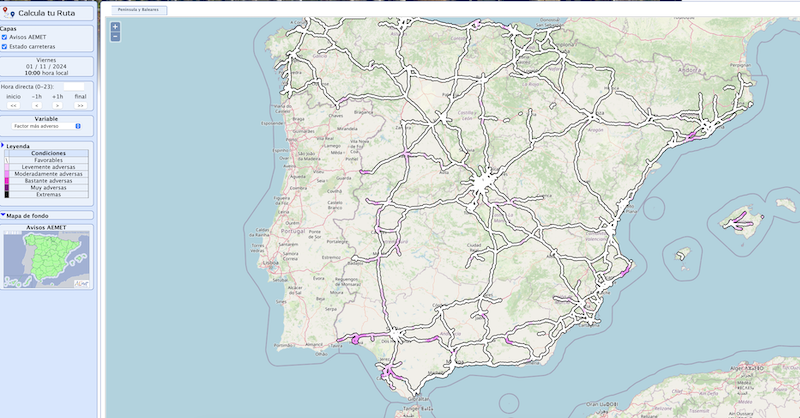This screenshot has height=418, width=800.
Task: Click the Calcula tu Ruta pin icon
Action: point(11,15)
